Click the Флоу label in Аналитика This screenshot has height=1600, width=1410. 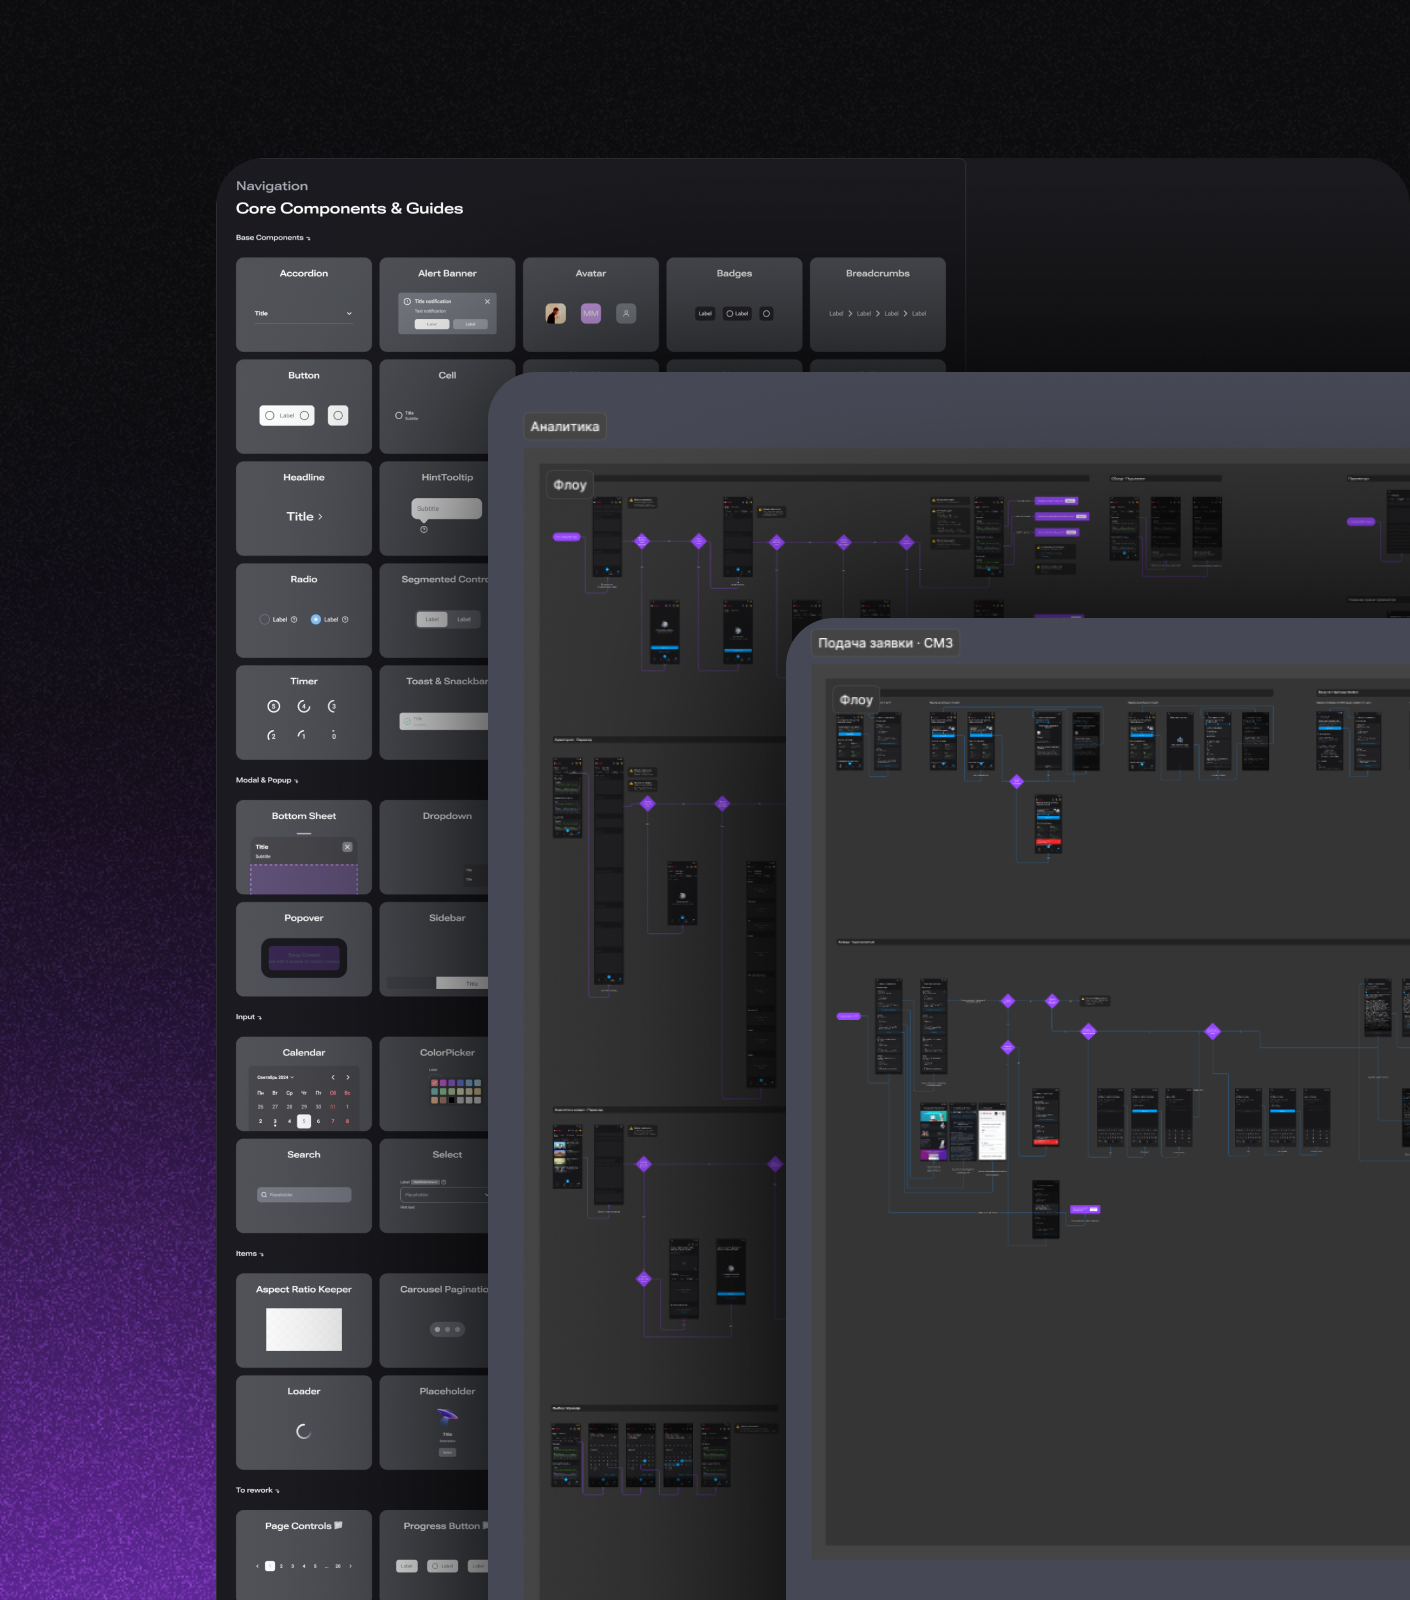pos(570,485)
